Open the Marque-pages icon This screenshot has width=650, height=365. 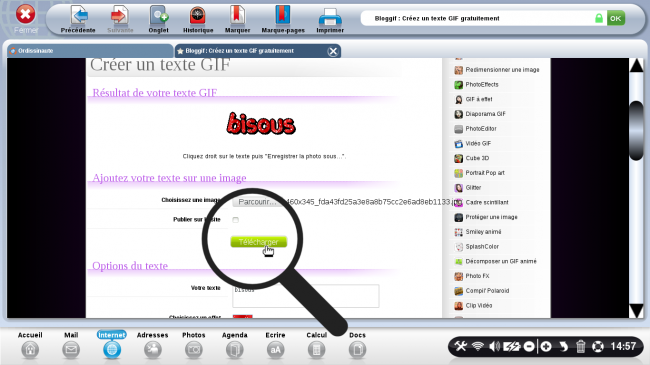[x=283, y=16]
